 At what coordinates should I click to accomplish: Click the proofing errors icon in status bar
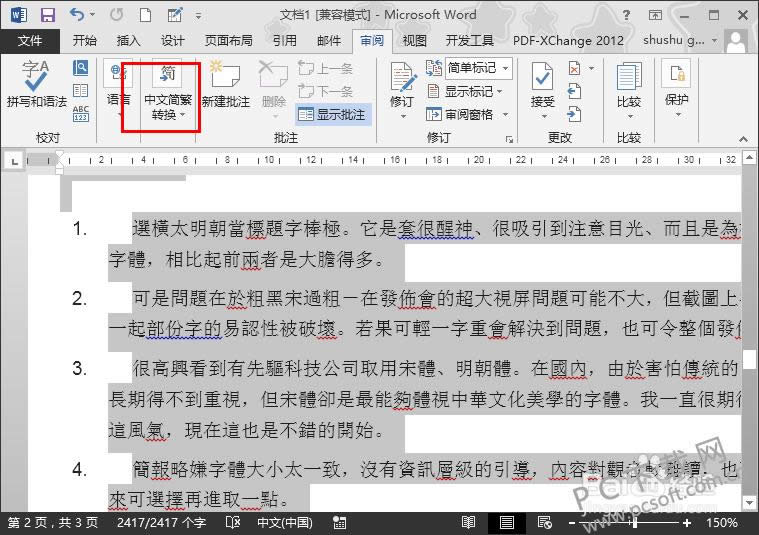point(233,523)
